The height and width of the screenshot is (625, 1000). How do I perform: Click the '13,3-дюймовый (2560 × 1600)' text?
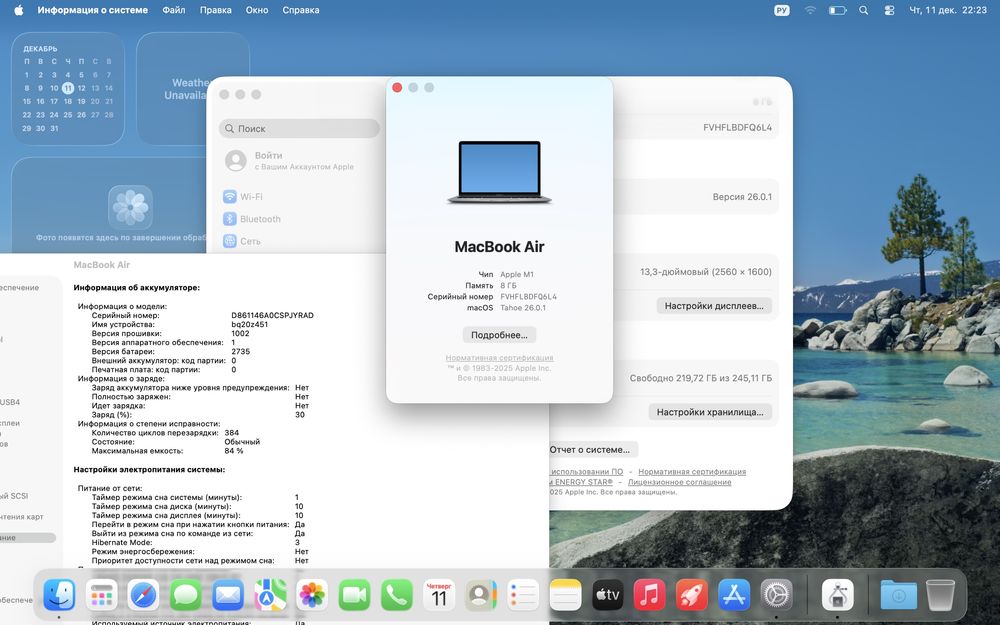[x=706, y=272]
